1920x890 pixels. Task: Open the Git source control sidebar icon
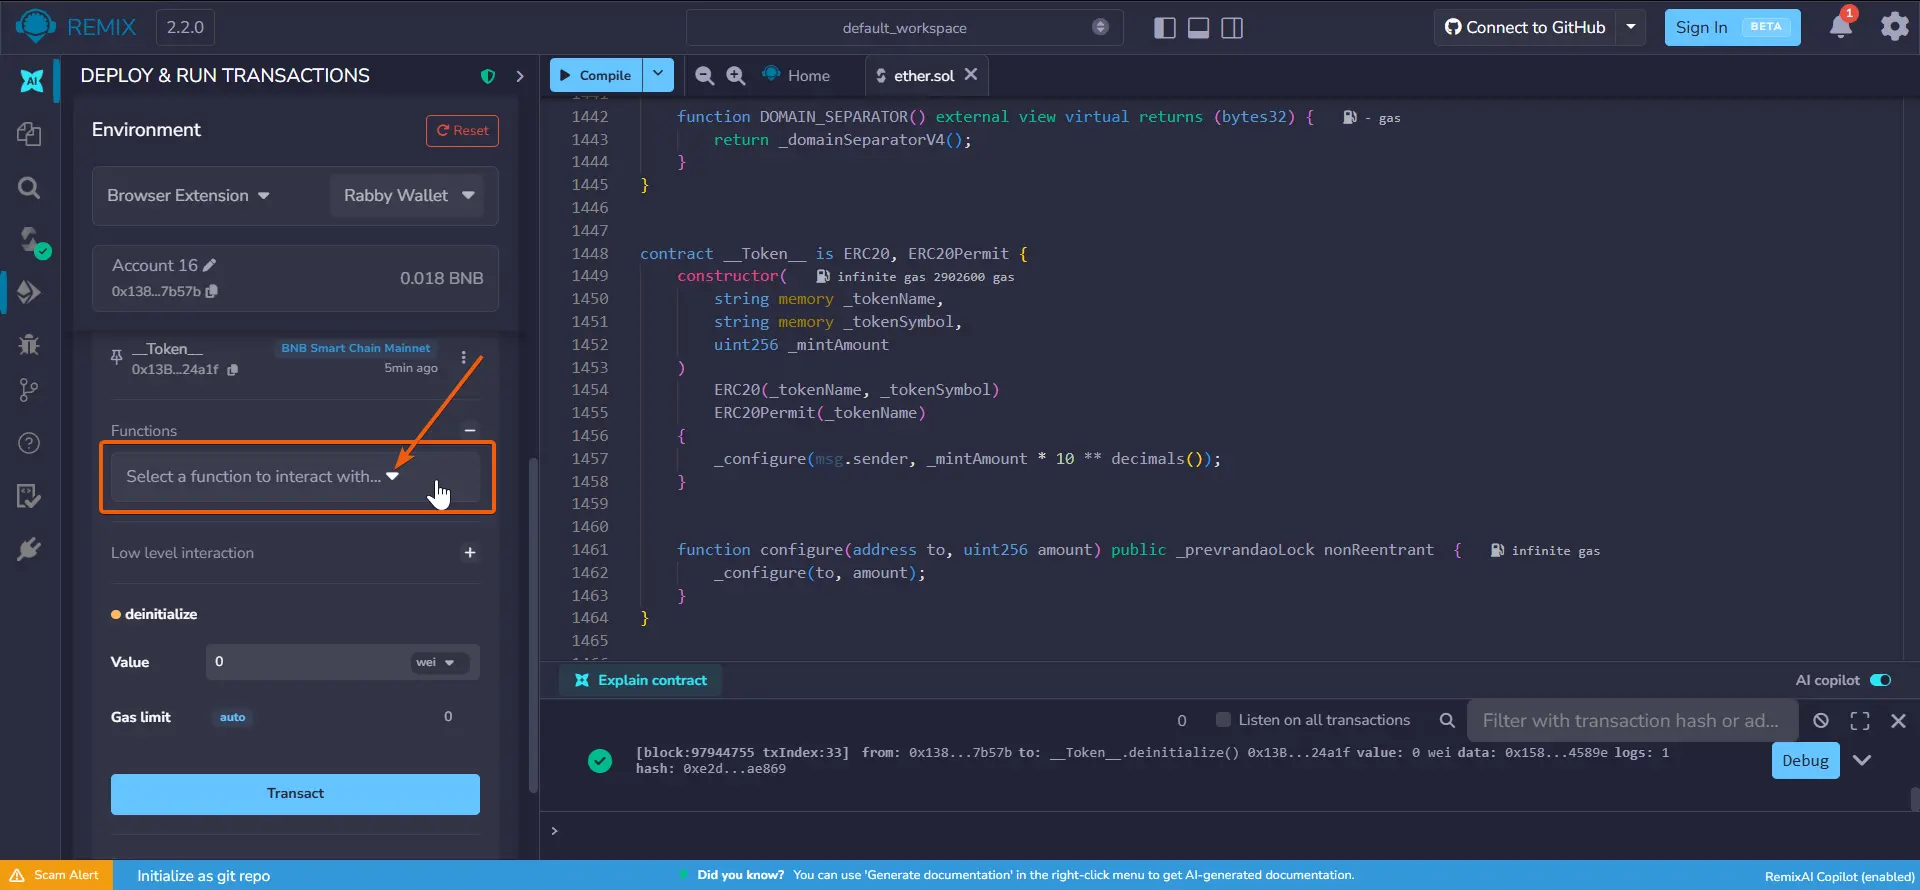(x=29, y=391)
